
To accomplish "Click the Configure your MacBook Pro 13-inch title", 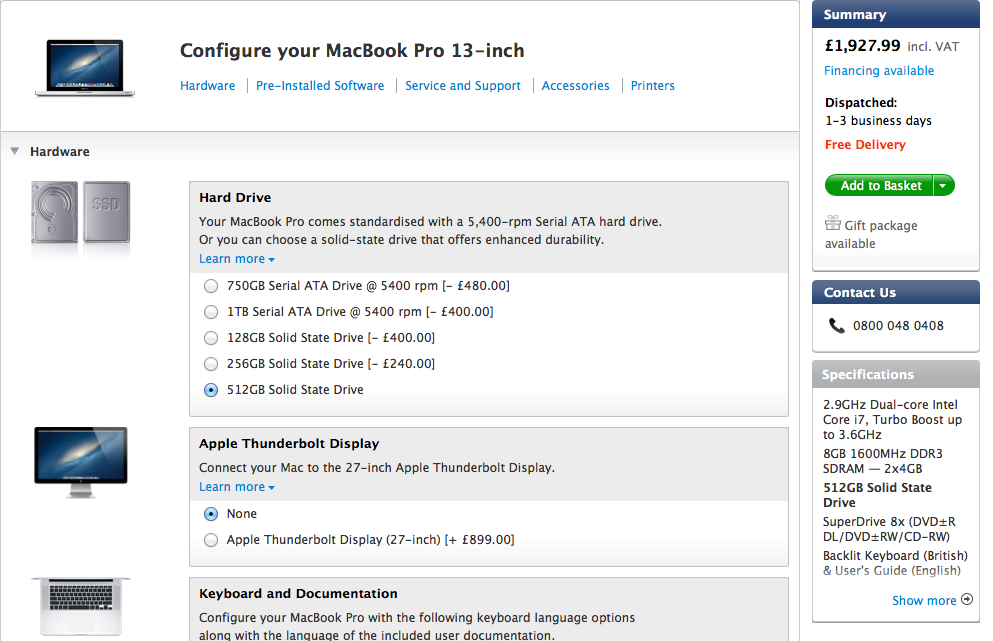I will (x=352, y=51).
